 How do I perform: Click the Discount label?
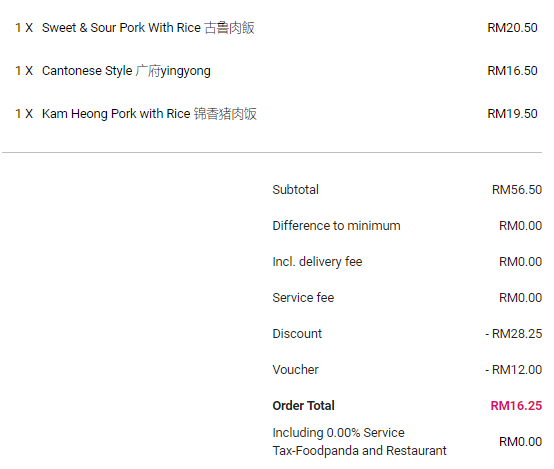[x=297, y=334]
